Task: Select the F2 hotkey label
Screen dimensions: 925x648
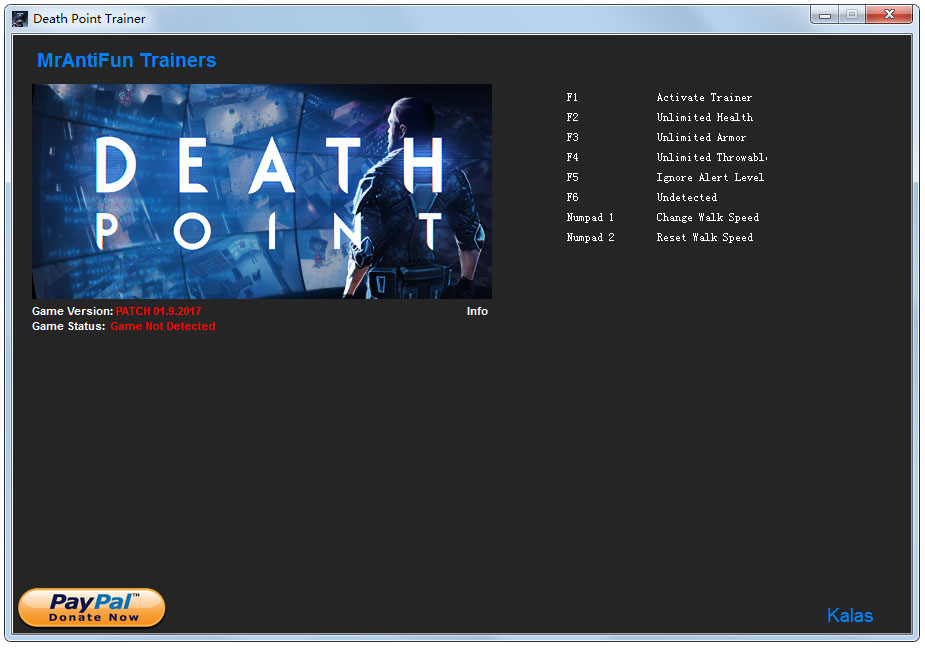Action: tap(572, 117)
